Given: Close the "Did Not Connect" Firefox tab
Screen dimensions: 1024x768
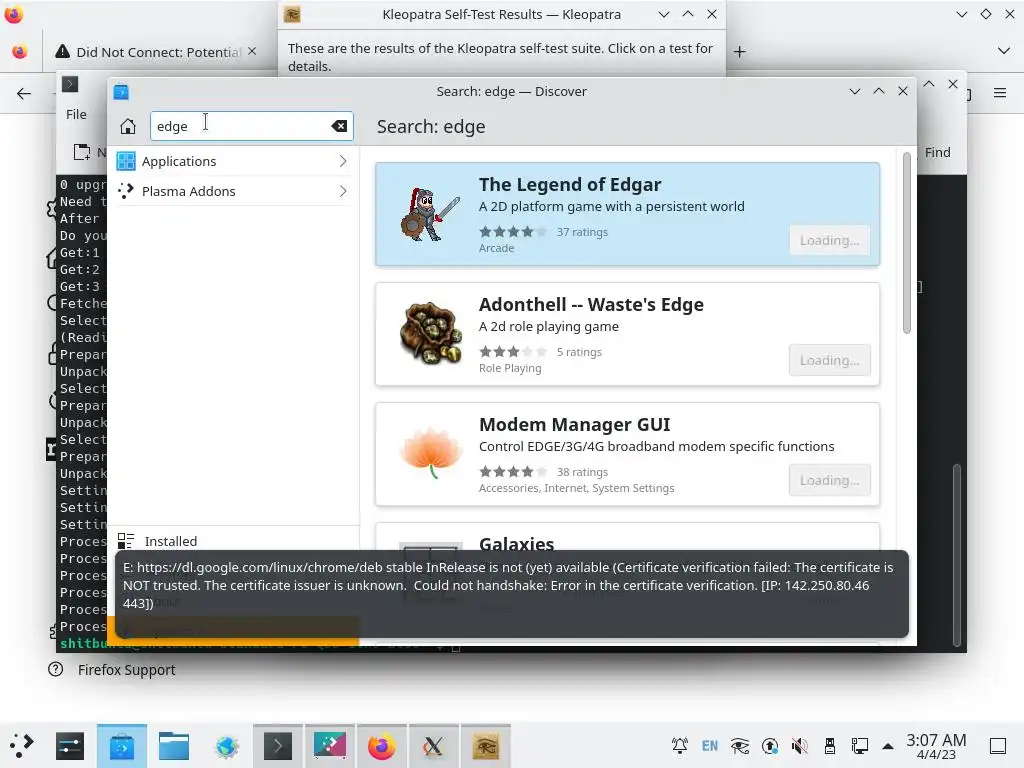Looking at the screenshot, I should click(252, 51).
